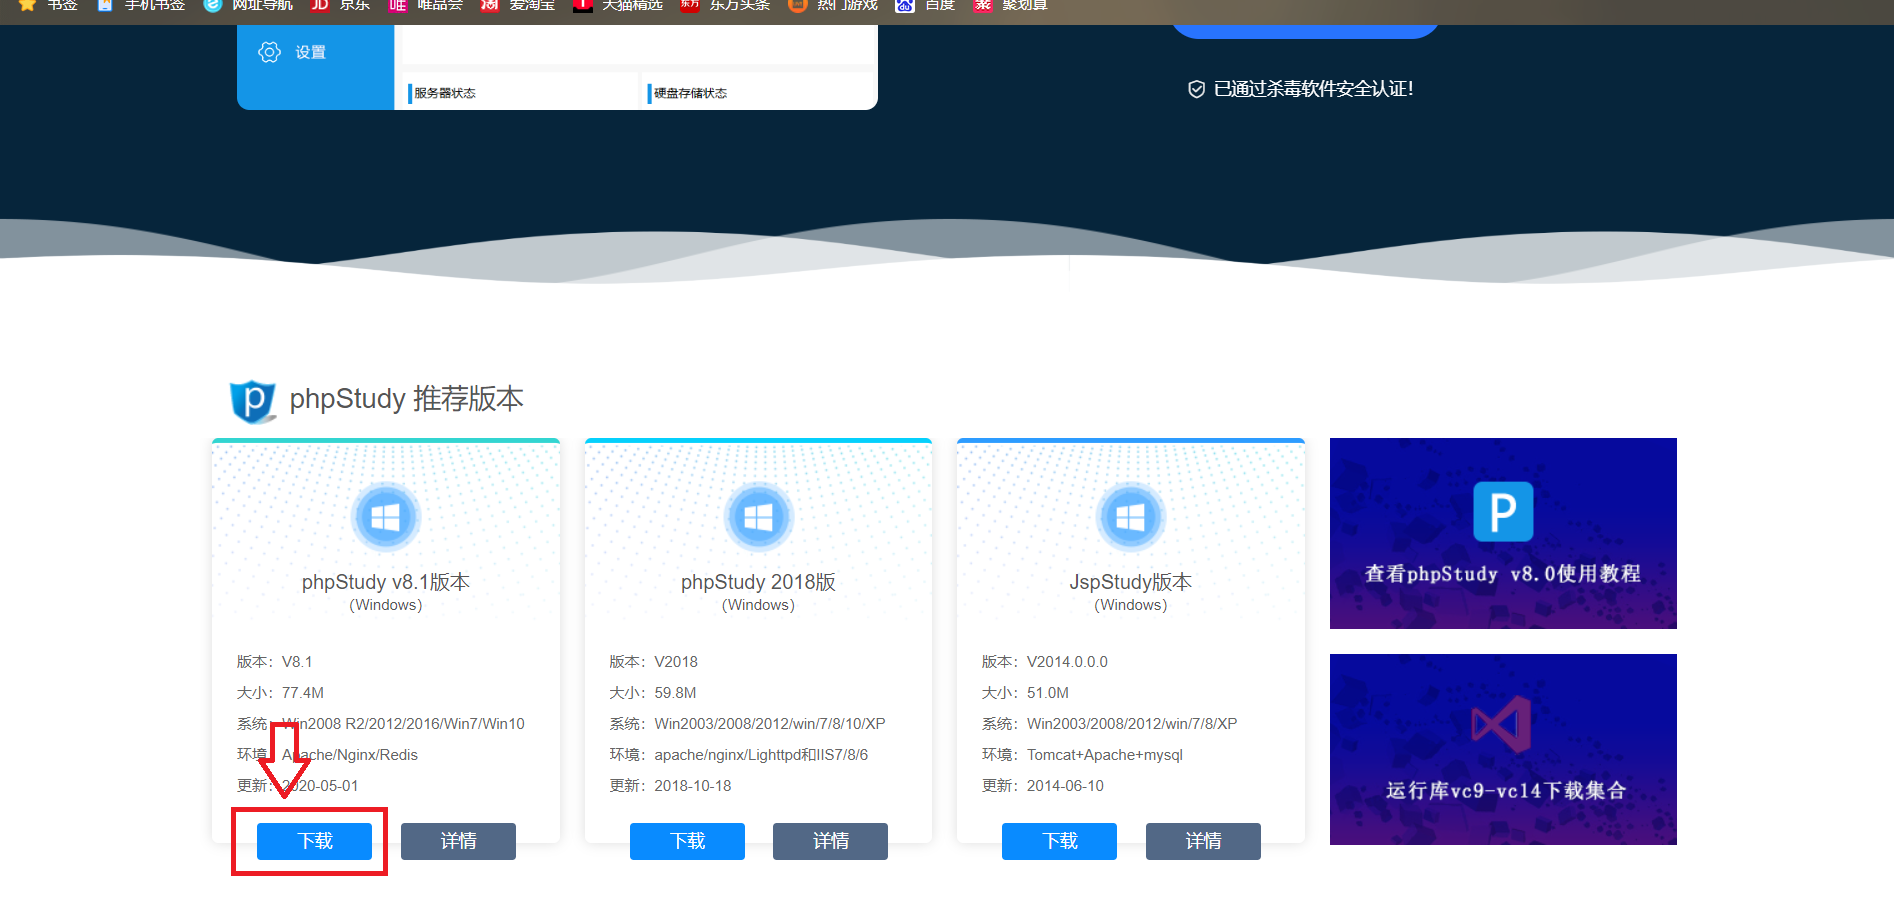Click size text 51.0M
Image resolution: width=1894 pixels, height=904 pixels.
(1048, 693)
